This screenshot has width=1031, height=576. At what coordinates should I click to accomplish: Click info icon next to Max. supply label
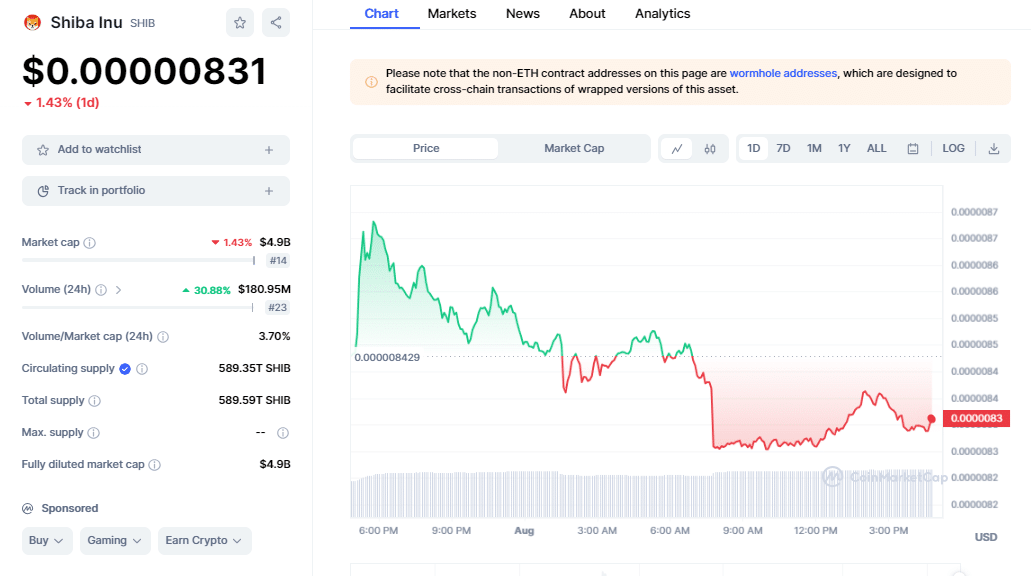(93, 433)
